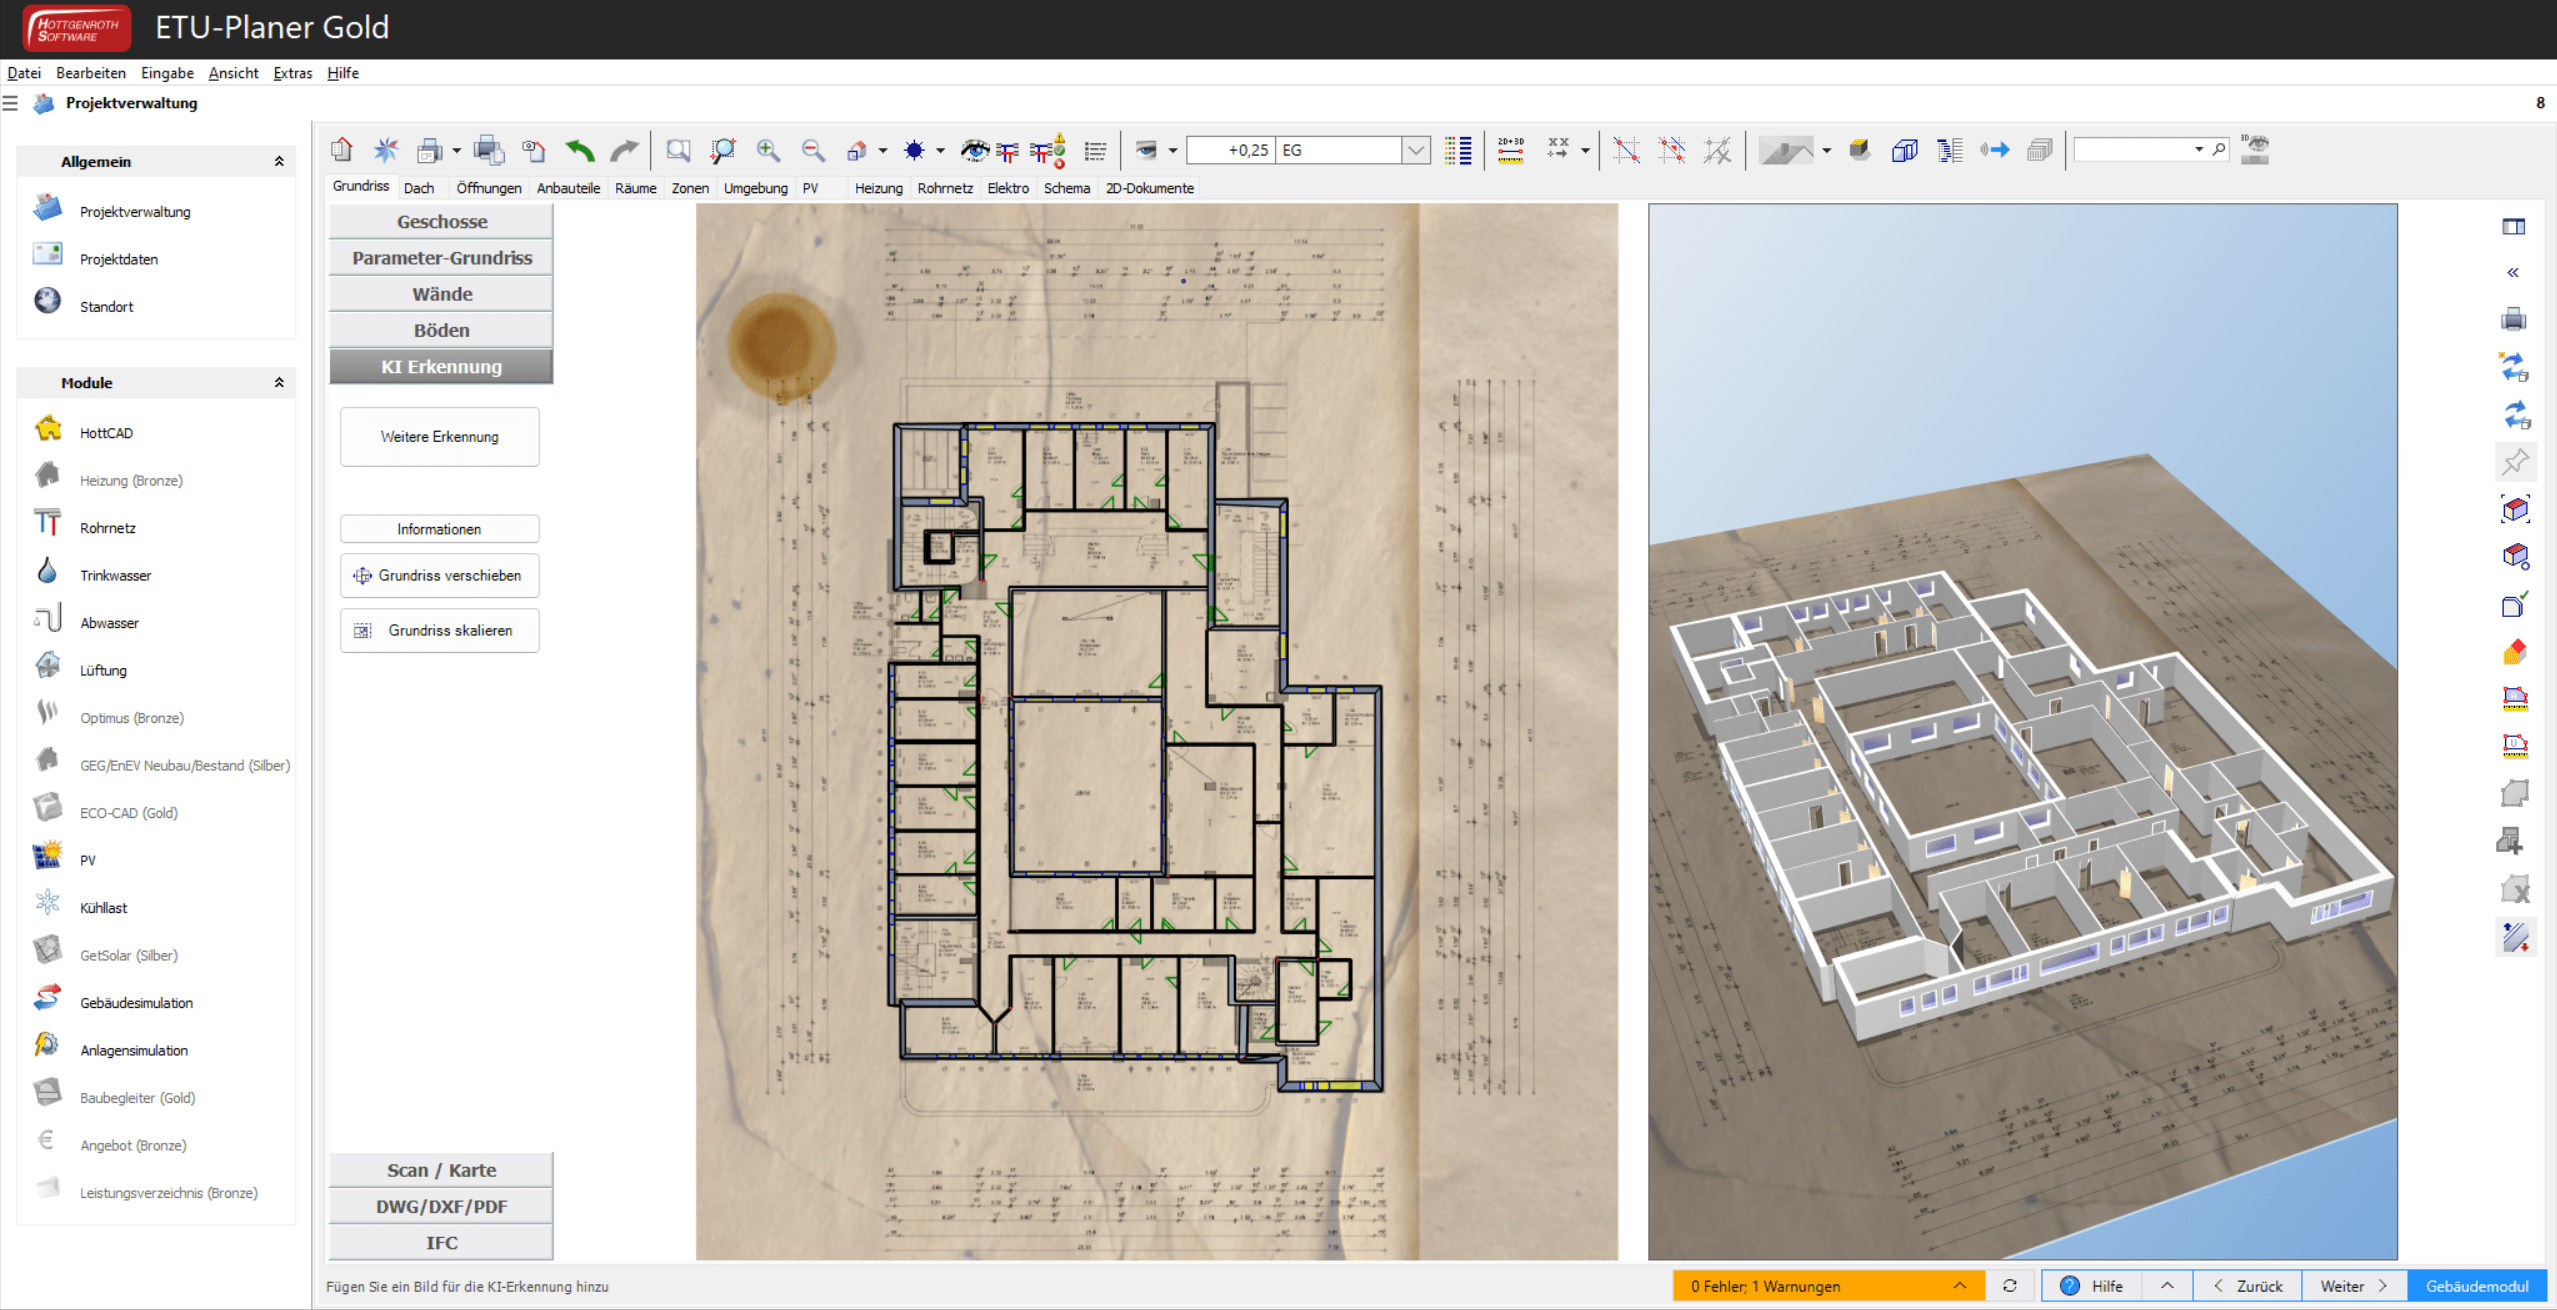The height and width of the screenshot is (1310, 2557).
Task: Click the Gebäudemodul button
Action: click(x=2477, y=1286)
